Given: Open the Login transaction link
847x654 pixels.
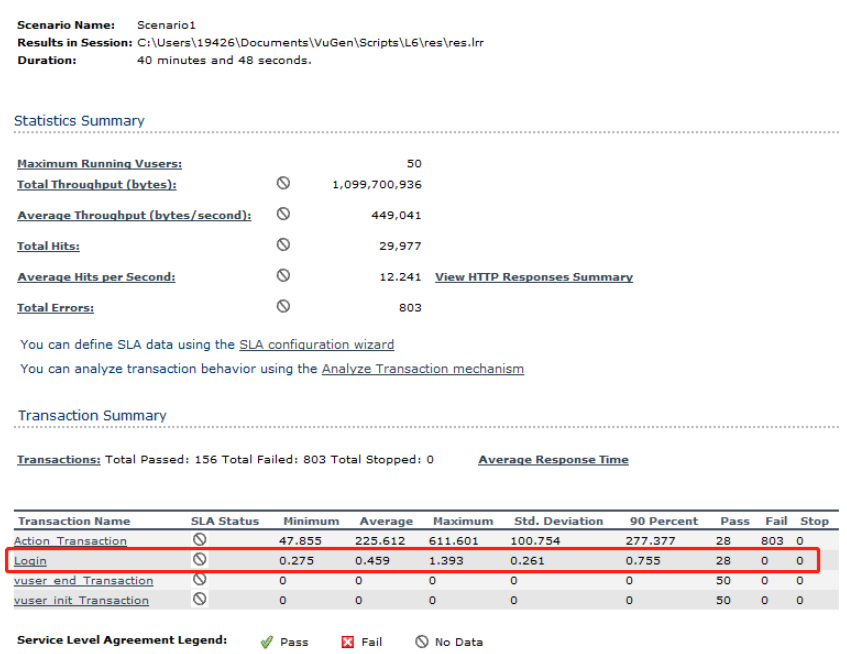Looking at the screenshot, I should click(x=30, y=561).
